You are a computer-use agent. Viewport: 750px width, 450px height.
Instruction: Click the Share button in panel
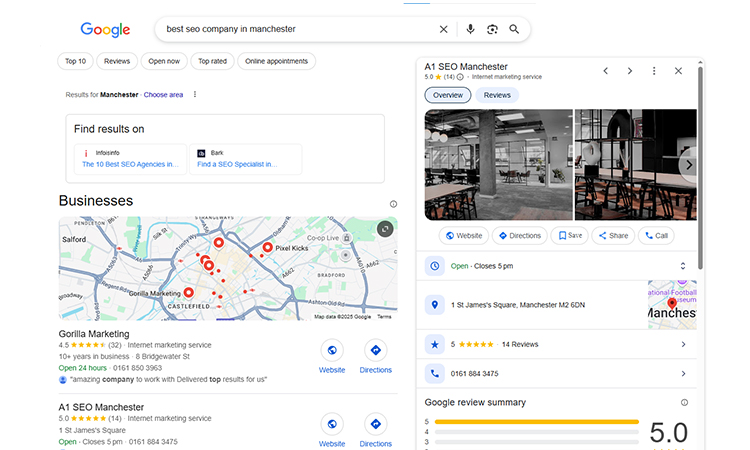click(613, 236)
